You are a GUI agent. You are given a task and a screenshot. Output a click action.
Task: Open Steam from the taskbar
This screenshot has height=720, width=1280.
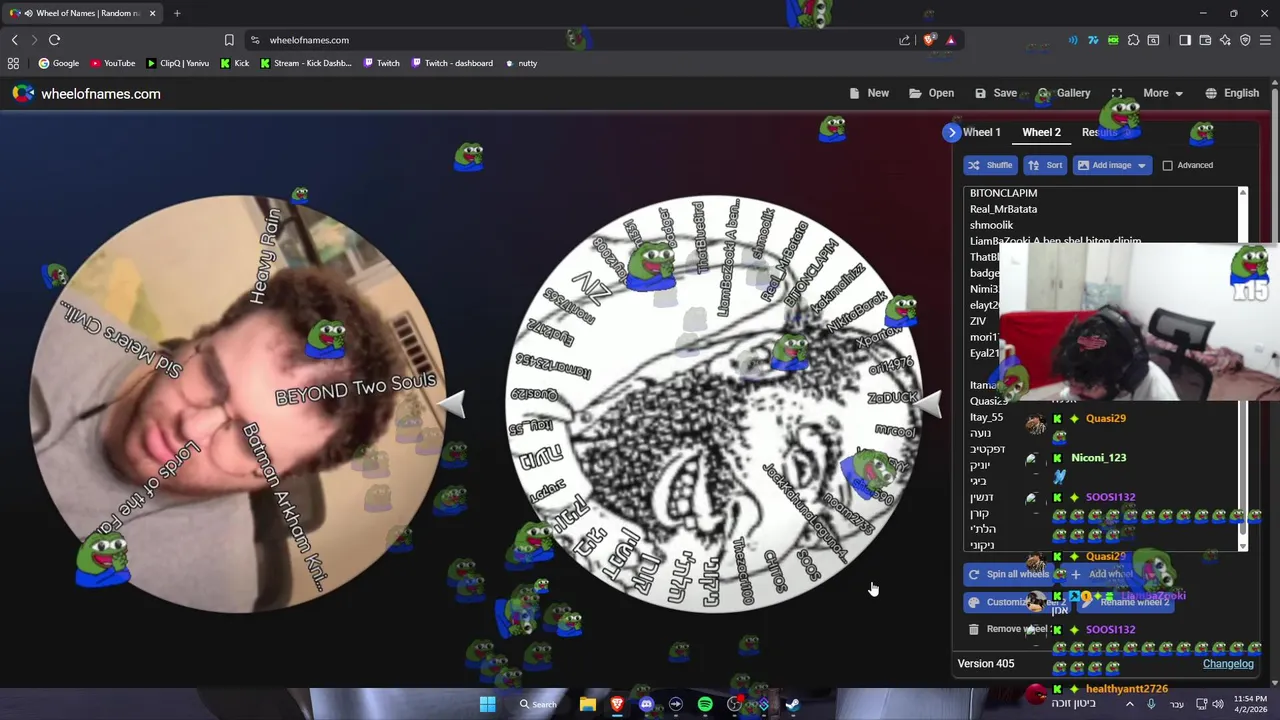coord(792,704)
